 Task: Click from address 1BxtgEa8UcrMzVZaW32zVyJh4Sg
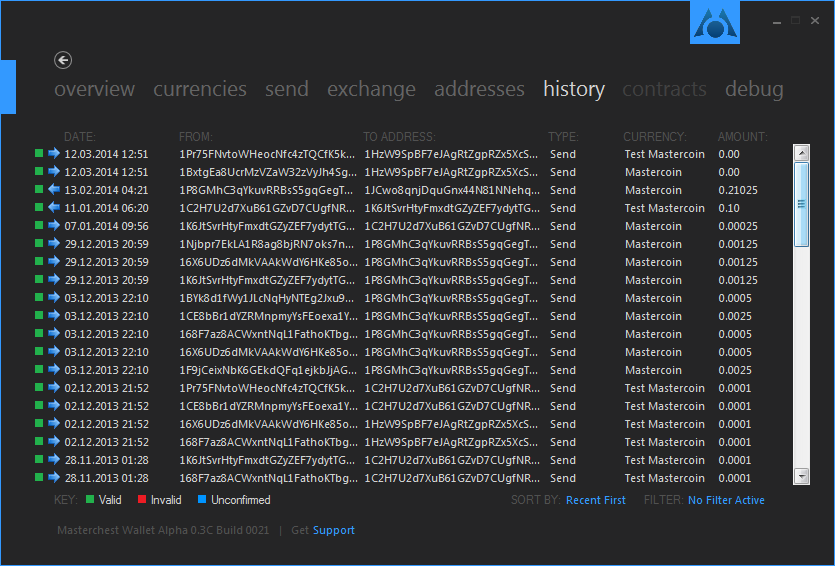pyautogui.click(x=268, y=172)
